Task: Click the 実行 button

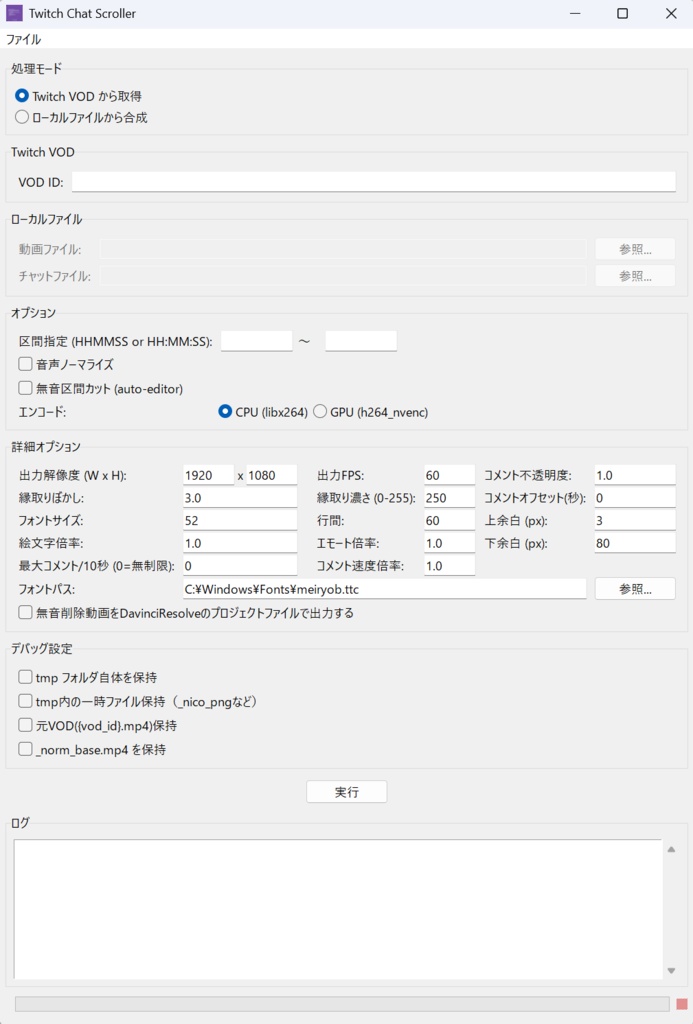Action: pos(347,792)
